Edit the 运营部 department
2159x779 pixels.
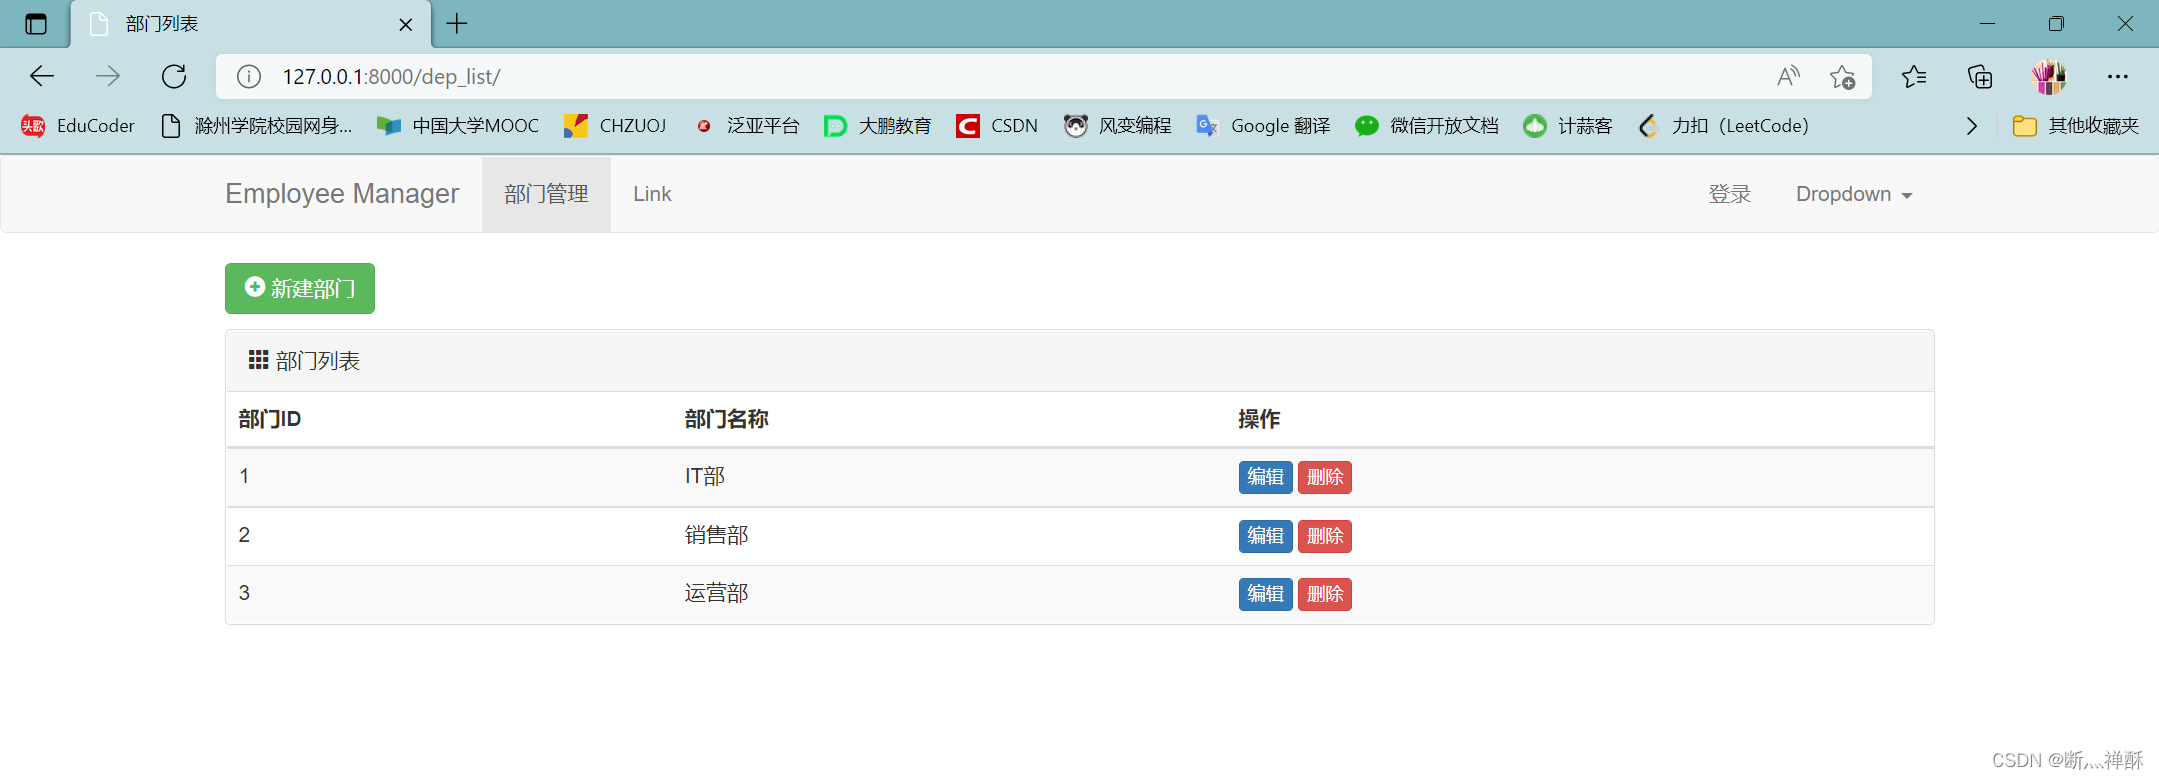coord(1265,594)
